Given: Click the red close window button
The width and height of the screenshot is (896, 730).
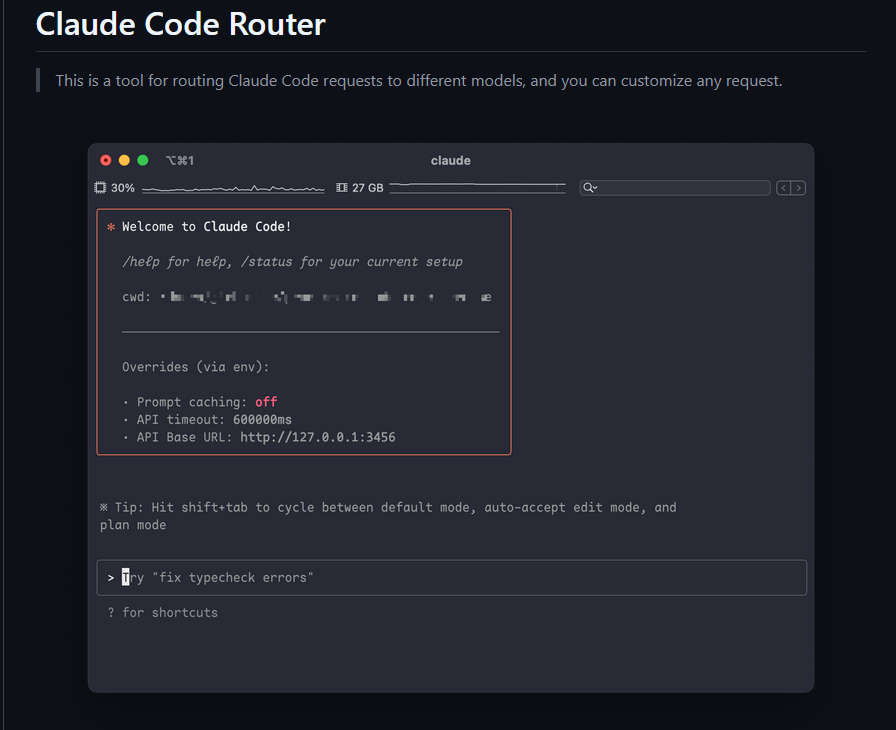Looking at the screenshot, I should click(x=106, y=161).
